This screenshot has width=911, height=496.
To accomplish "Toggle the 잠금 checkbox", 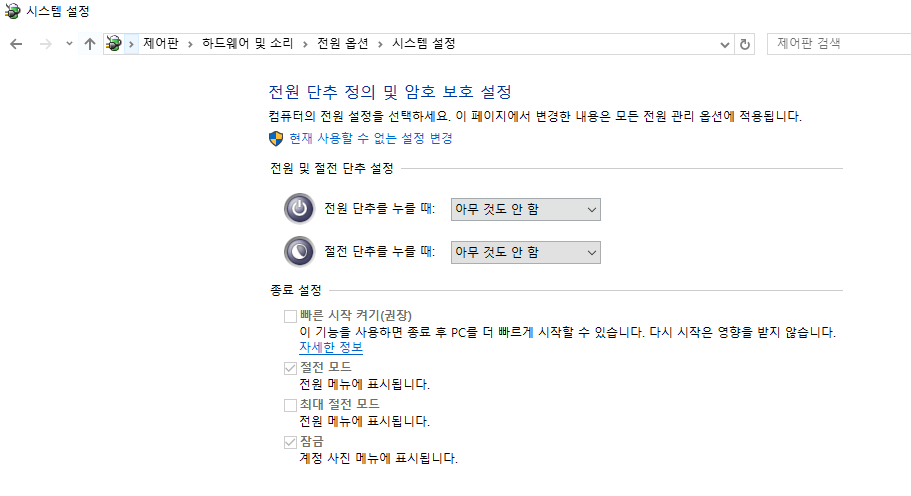I will [290, 441].
